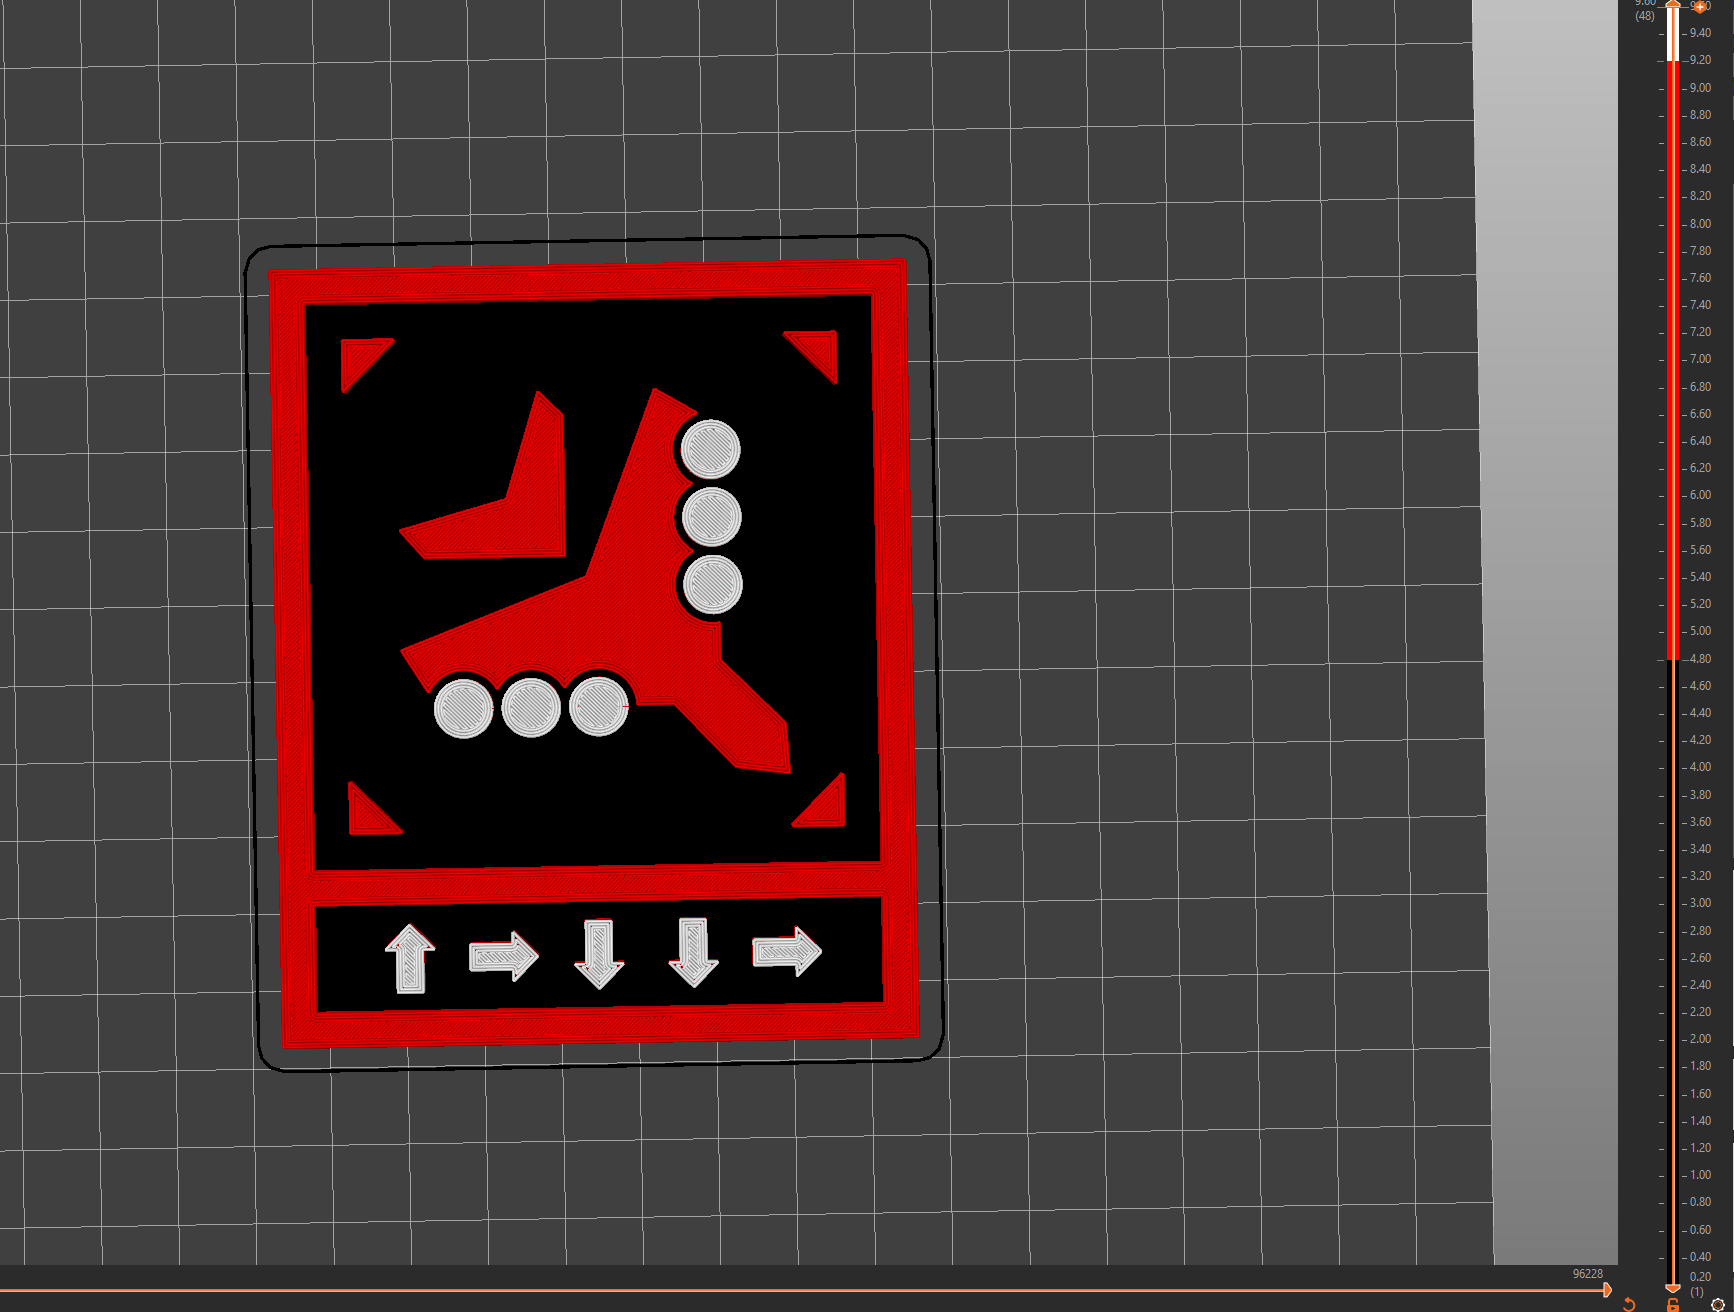Screen dimensions: 1734x1312
Task: Click the white up arrow on the model
Action: point(410,958)
